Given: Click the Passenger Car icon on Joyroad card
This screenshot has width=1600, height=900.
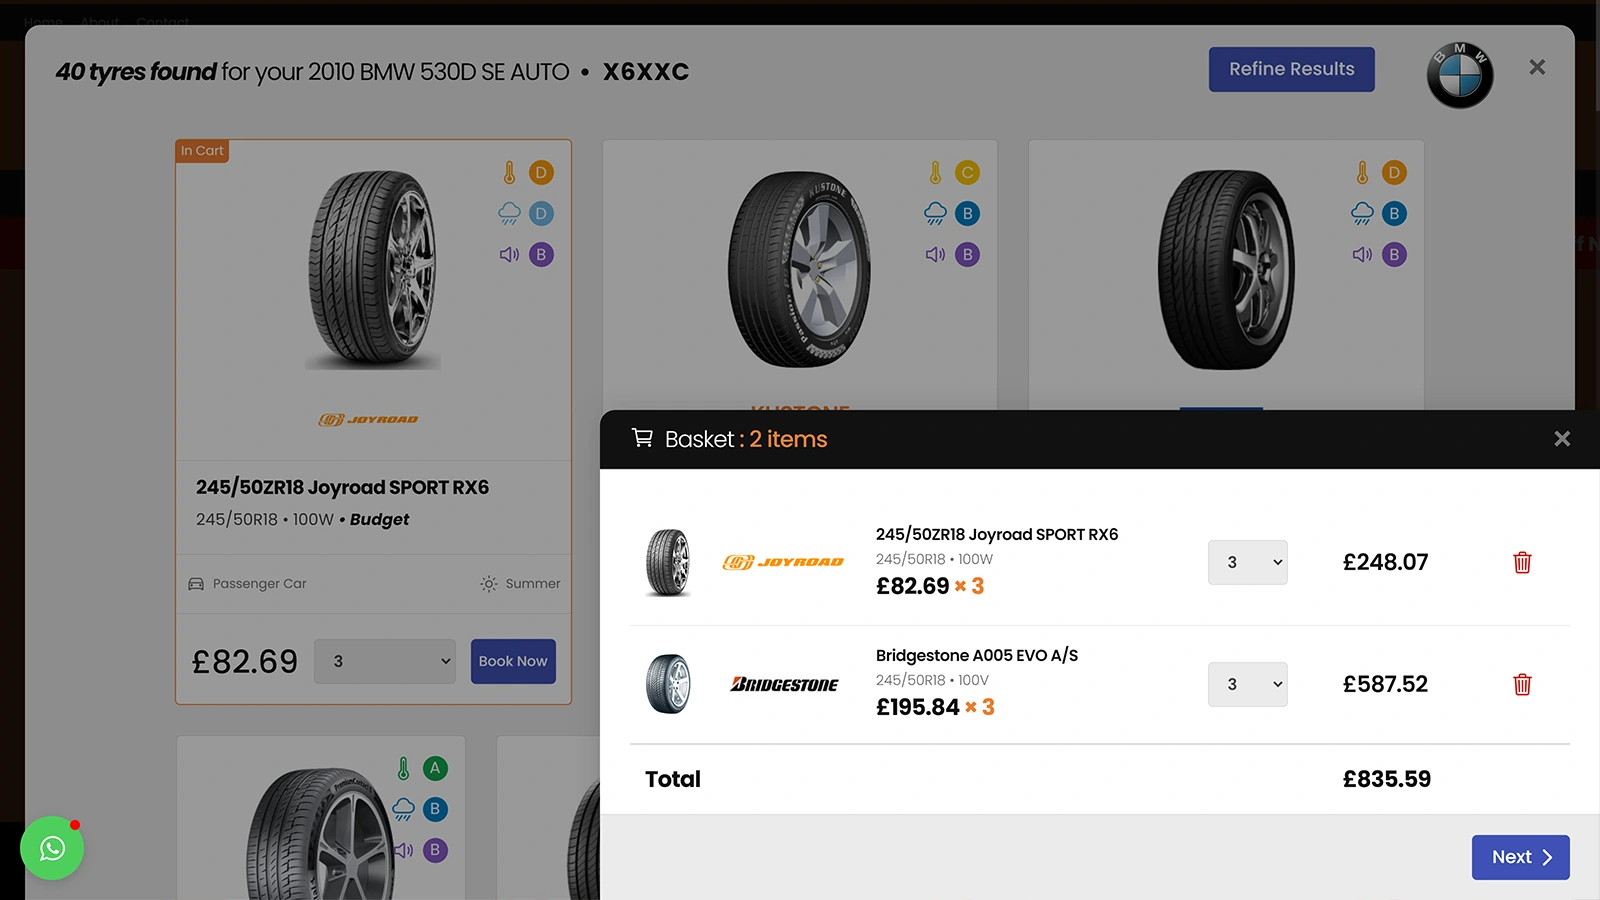Looking at the screenshot, I should (x=196, y=583).
